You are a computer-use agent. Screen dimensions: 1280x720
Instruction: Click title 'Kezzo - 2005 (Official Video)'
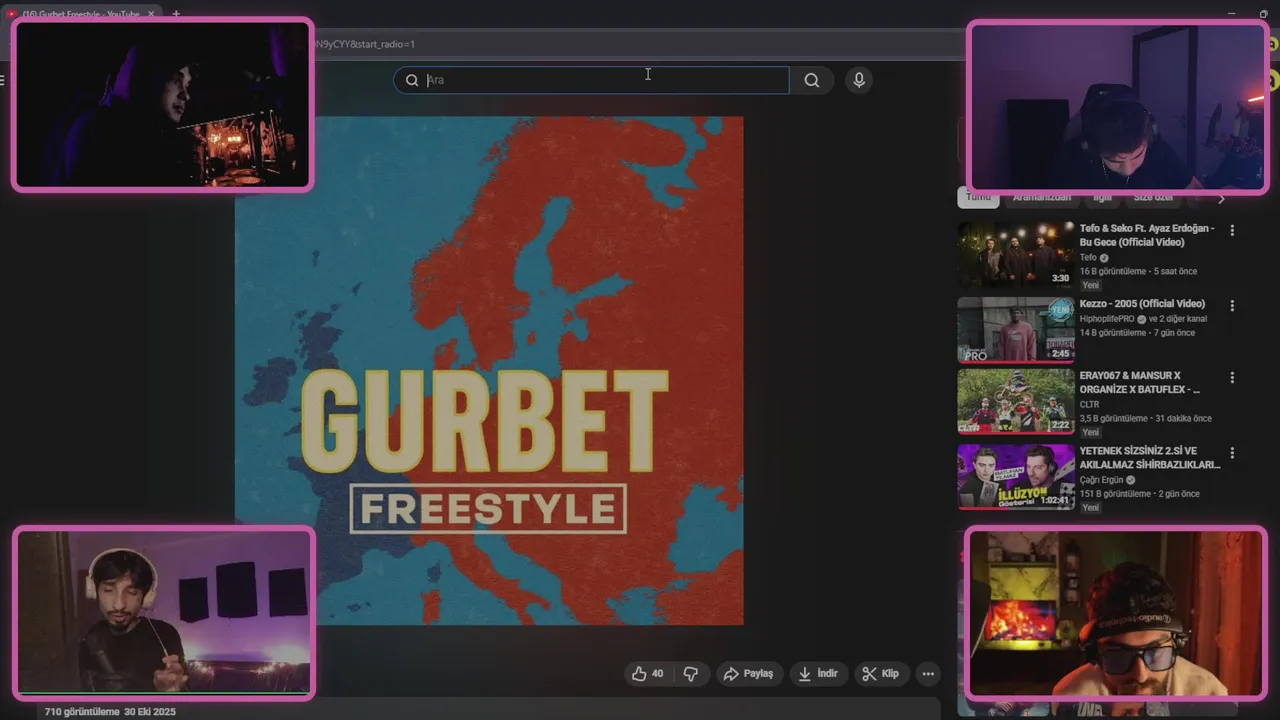(x=1142, y=304)
